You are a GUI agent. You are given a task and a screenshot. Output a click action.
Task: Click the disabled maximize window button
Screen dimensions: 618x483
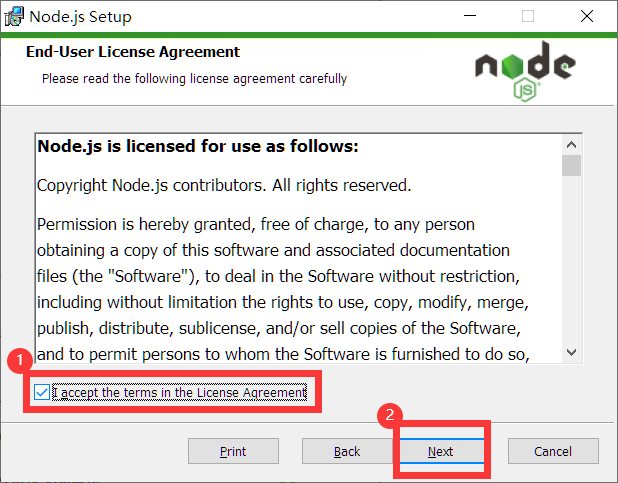coord(528,16)
